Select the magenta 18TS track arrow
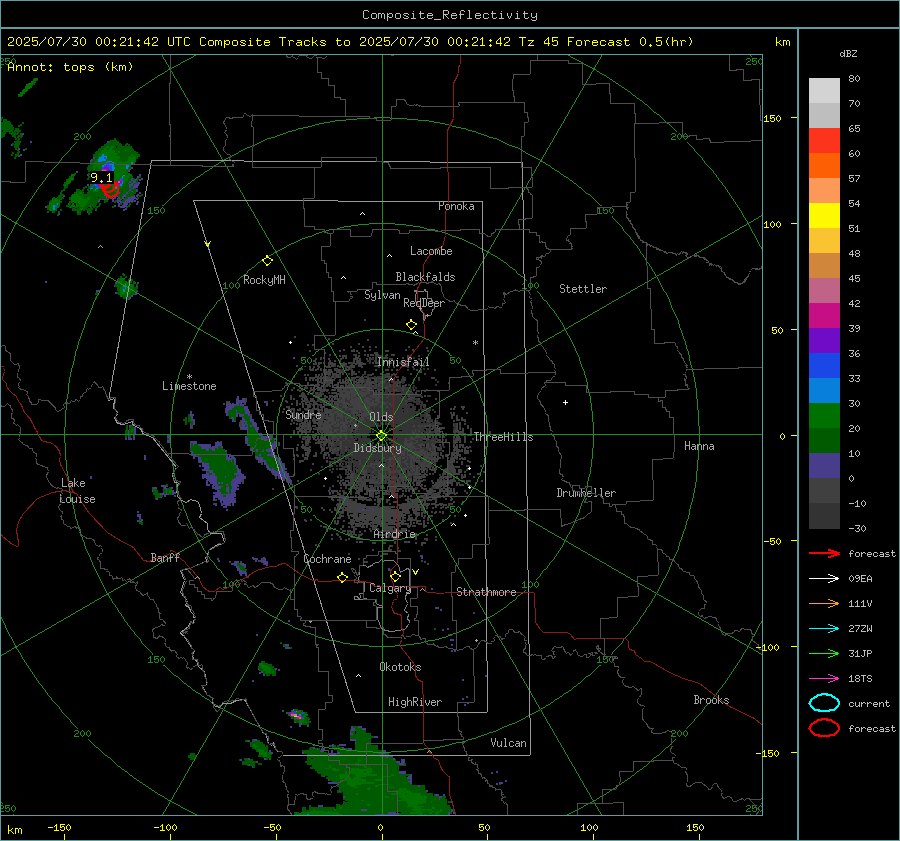This screenshot has width=900, height=841. click(824, 679)
